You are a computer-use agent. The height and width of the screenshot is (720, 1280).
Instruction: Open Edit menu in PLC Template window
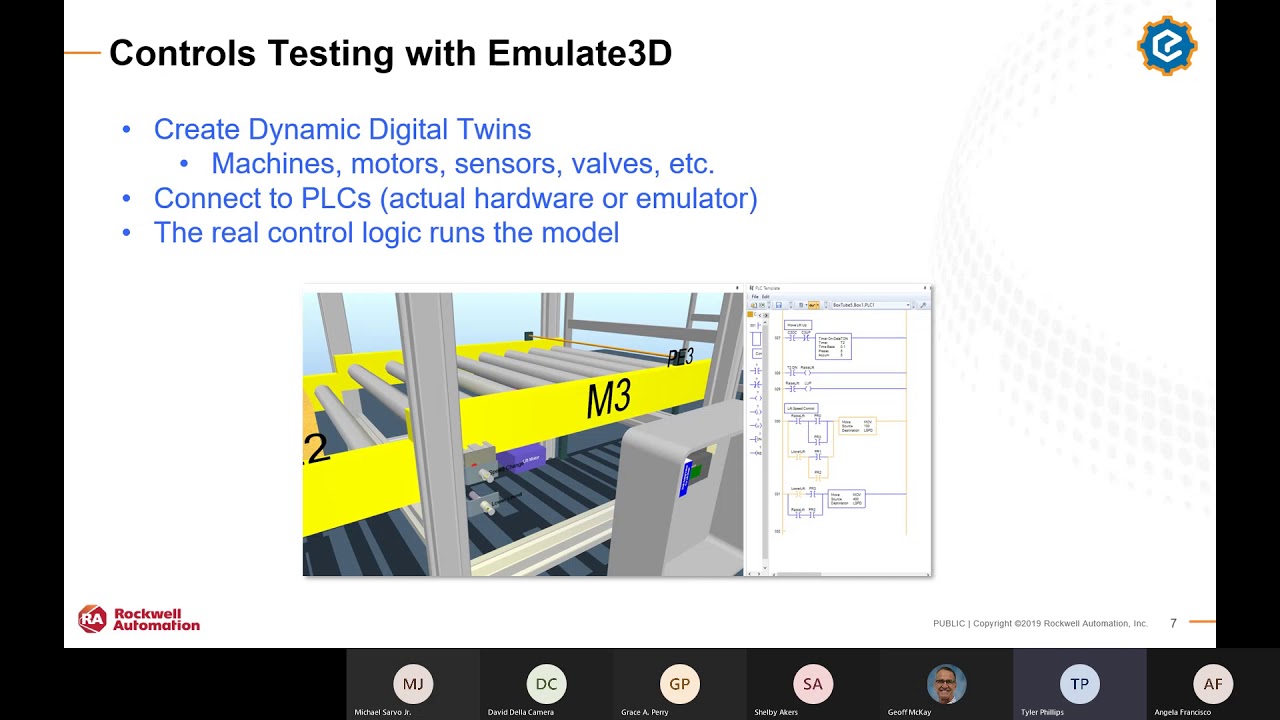coord(766,296)
